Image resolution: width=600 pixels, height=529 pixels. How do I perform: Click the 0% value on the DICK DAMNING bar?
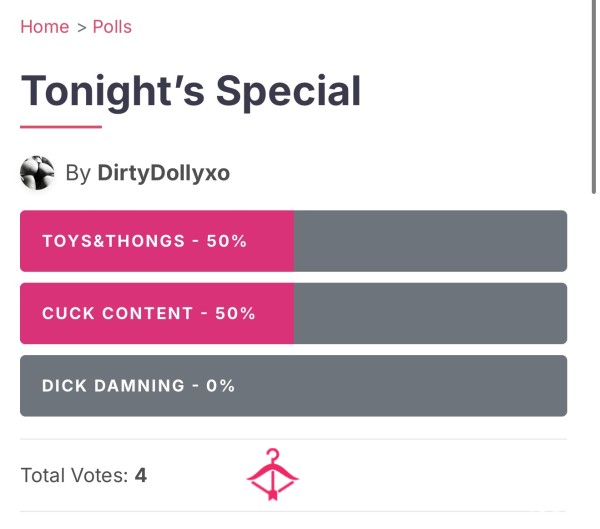(220, 386)
